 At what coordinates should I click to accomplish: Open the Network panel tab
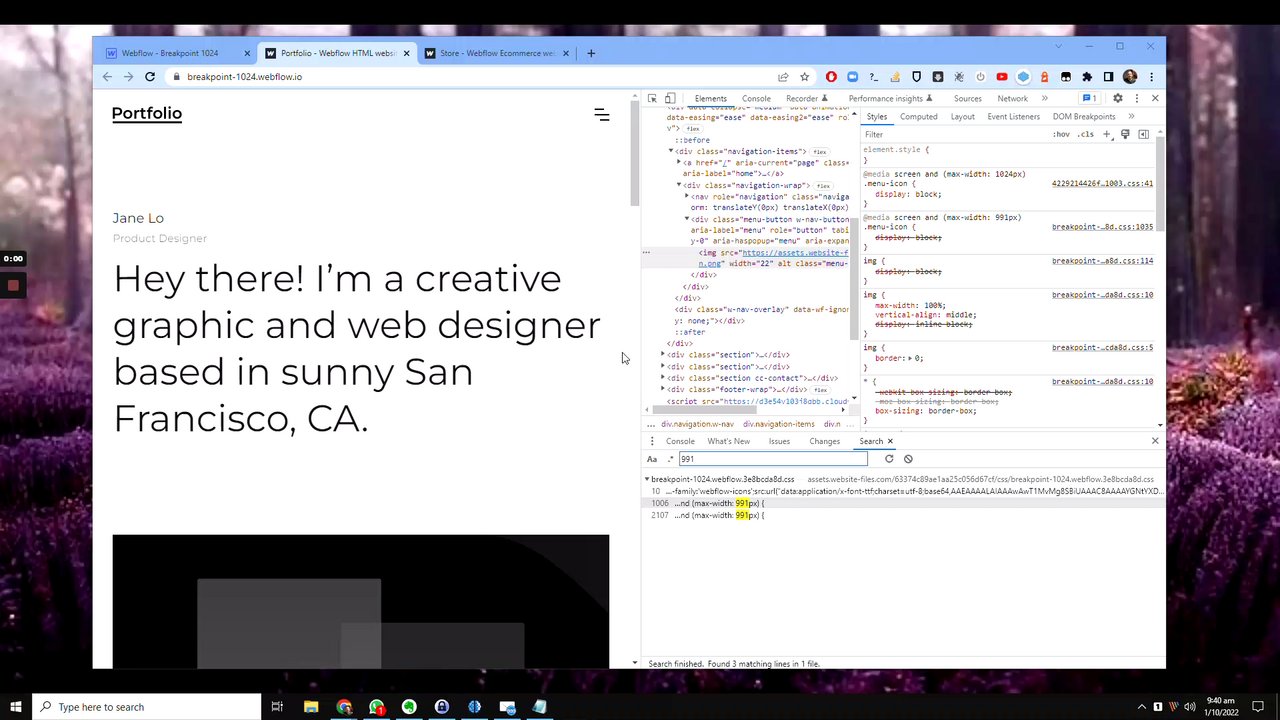pyautogui.click(x=1012, y=98)
